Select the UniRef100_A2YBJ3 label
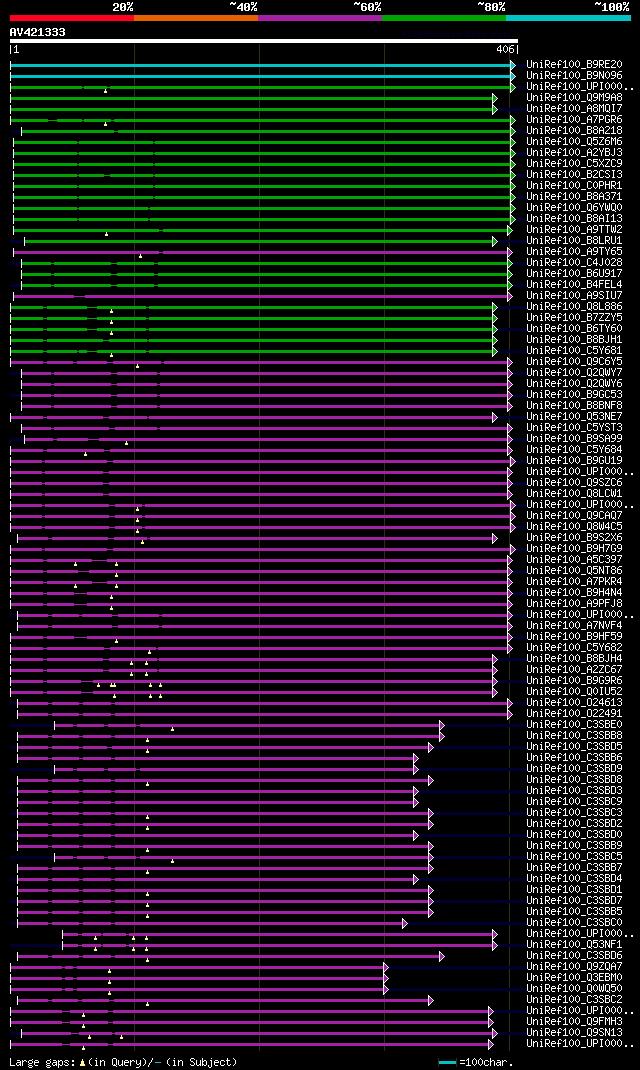 (x=574, y=153)
